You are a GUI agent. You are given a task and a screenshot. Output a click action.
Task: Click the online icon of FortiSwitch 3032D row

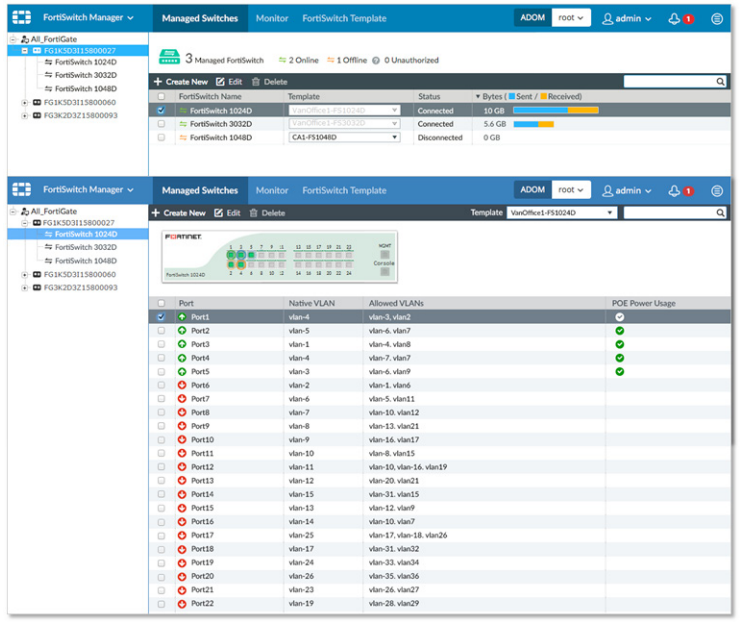(183, 124)
